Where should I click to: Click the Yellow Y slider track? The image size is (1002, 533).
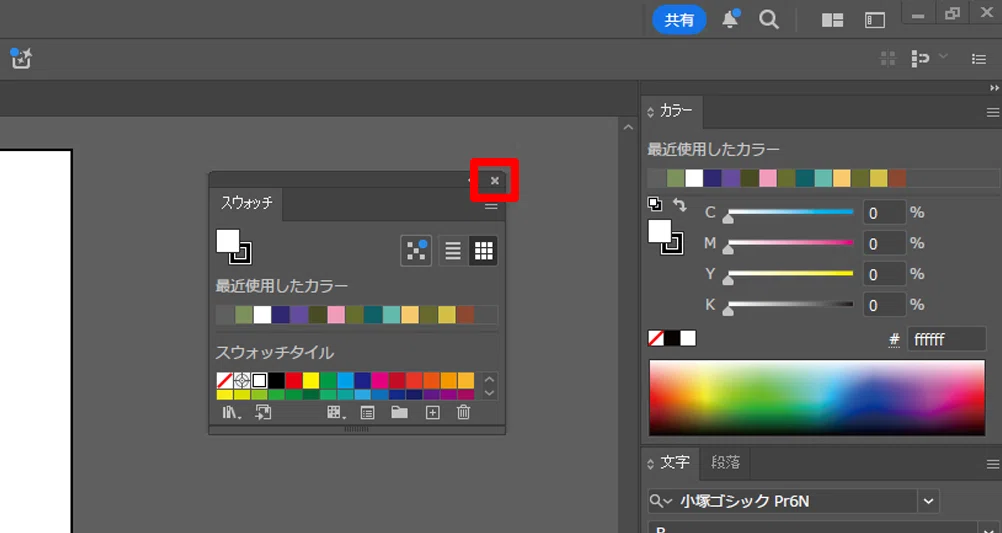(790, 274)
